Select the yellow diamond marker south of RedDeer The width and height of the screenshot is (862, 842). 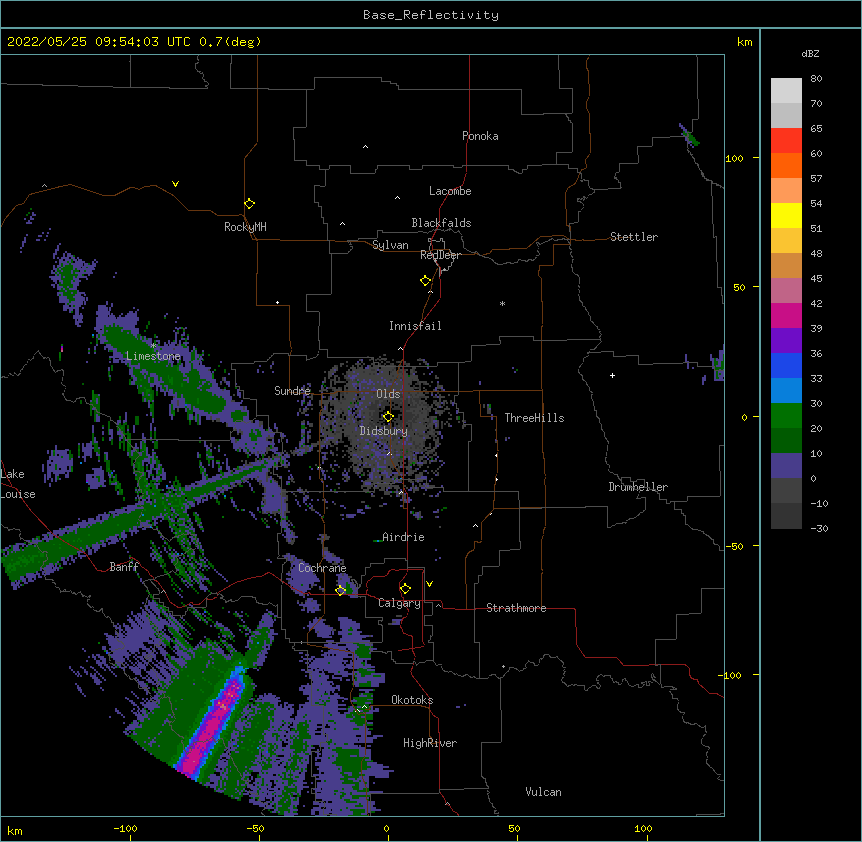tap(426, 281)
